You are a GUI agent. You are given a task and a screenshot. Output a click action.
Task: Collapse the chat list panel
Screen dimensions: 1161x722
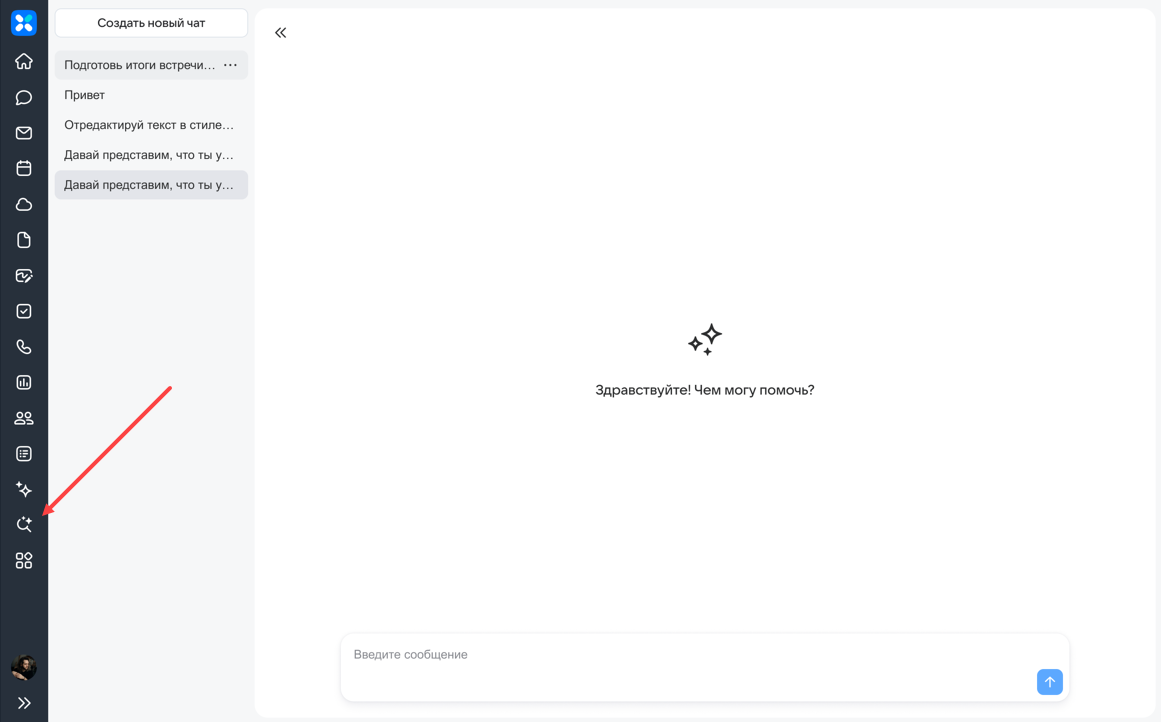281,33
